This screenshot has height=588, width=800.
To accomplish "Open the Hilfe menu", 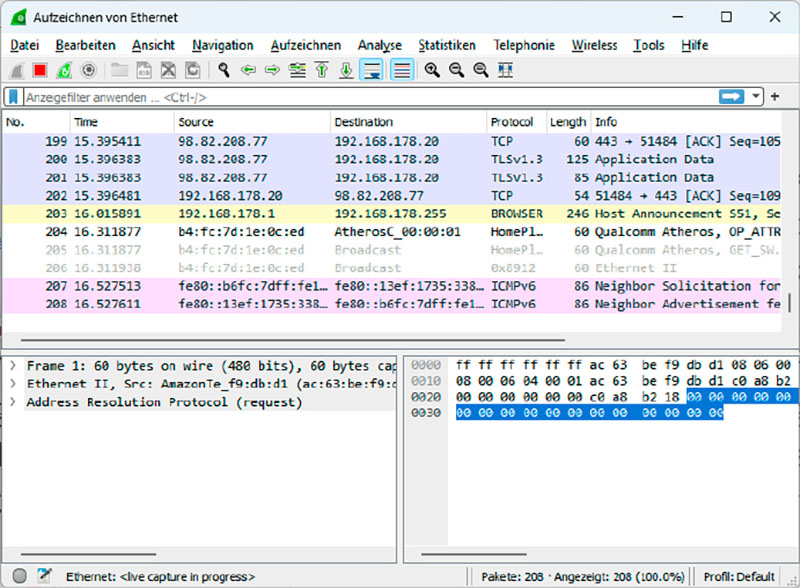I will (x=694, y=45).
